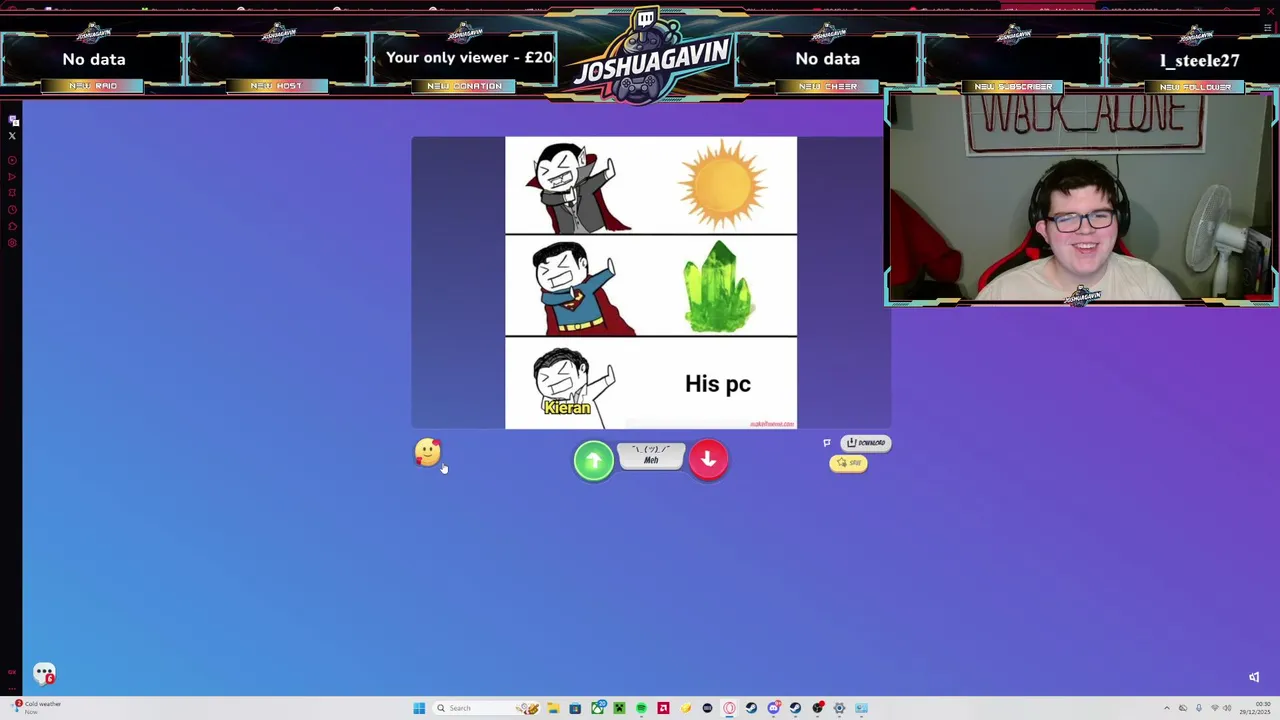
Task: Open Windows Start menu
Action: point(419,708)
